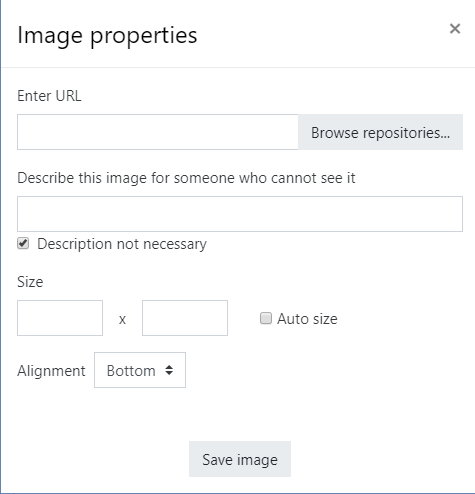Viewport: 475px width, 494px height.
Task: Open the Alignment dropdown showing Bottom
Action: (x=140, y=370)
